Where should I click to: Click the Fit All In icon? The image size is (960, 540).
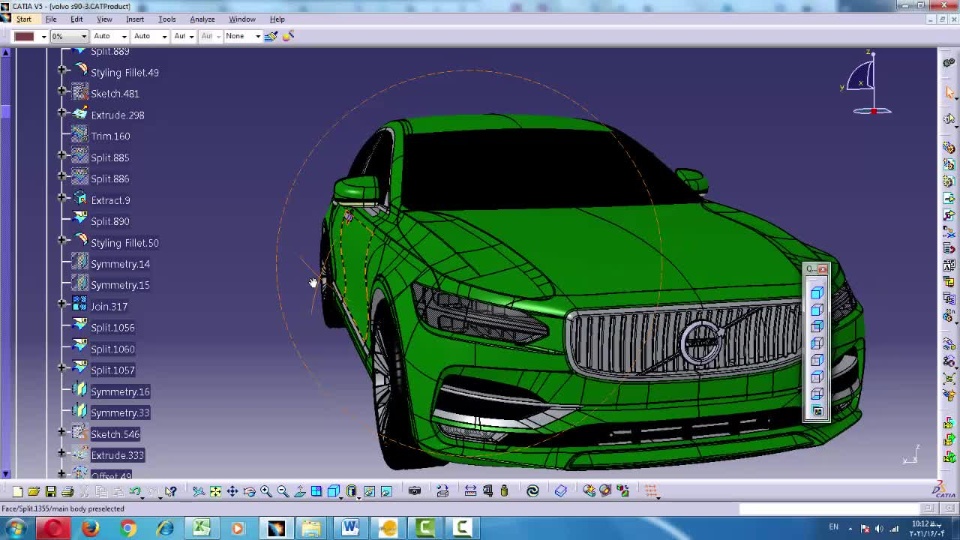pyautogui.click(x=216, y=491)
